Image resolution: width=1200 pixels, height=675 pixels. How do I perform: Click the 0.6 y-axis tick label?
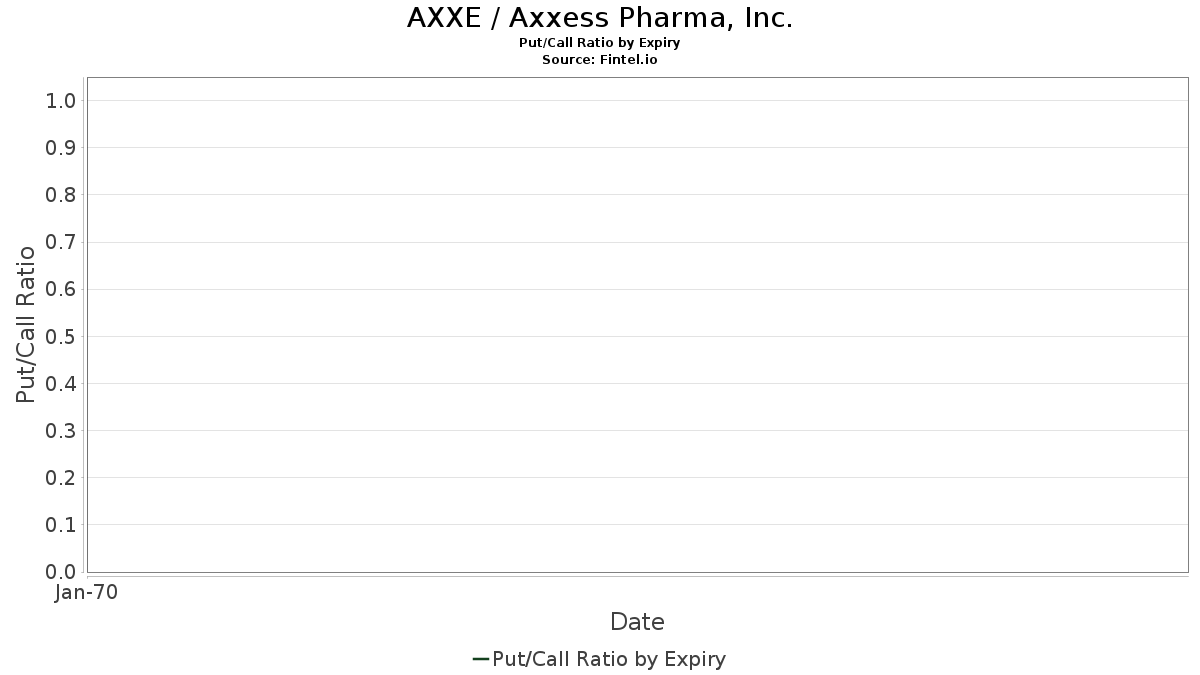[61, 289]
